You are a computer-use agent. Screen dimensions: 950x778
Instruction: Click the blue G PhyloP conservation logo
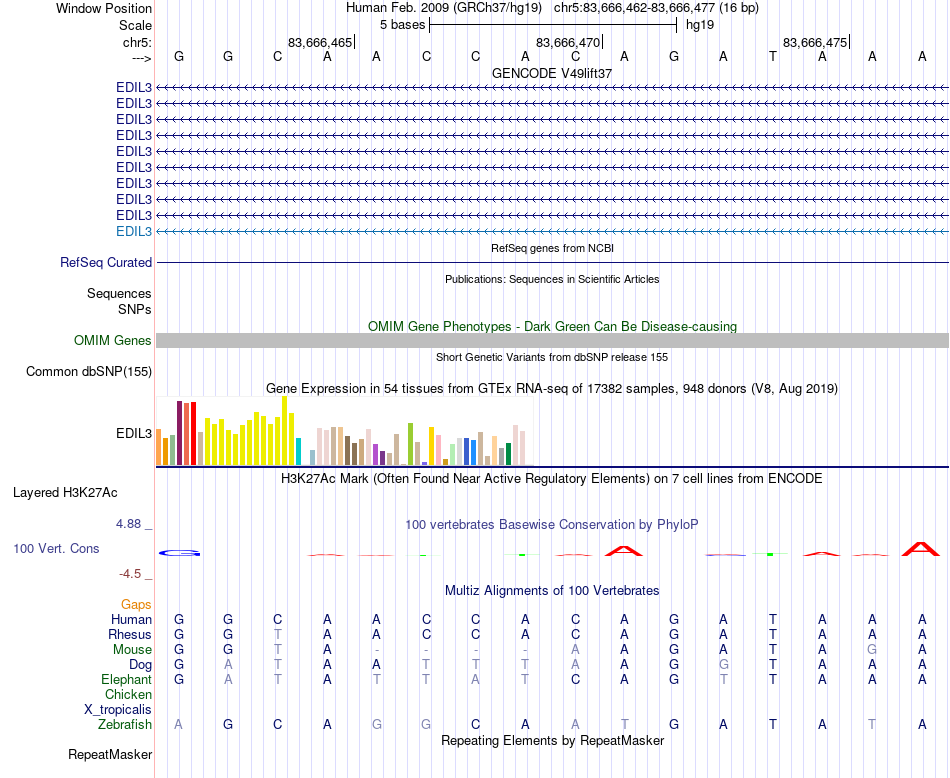(179, 553)
